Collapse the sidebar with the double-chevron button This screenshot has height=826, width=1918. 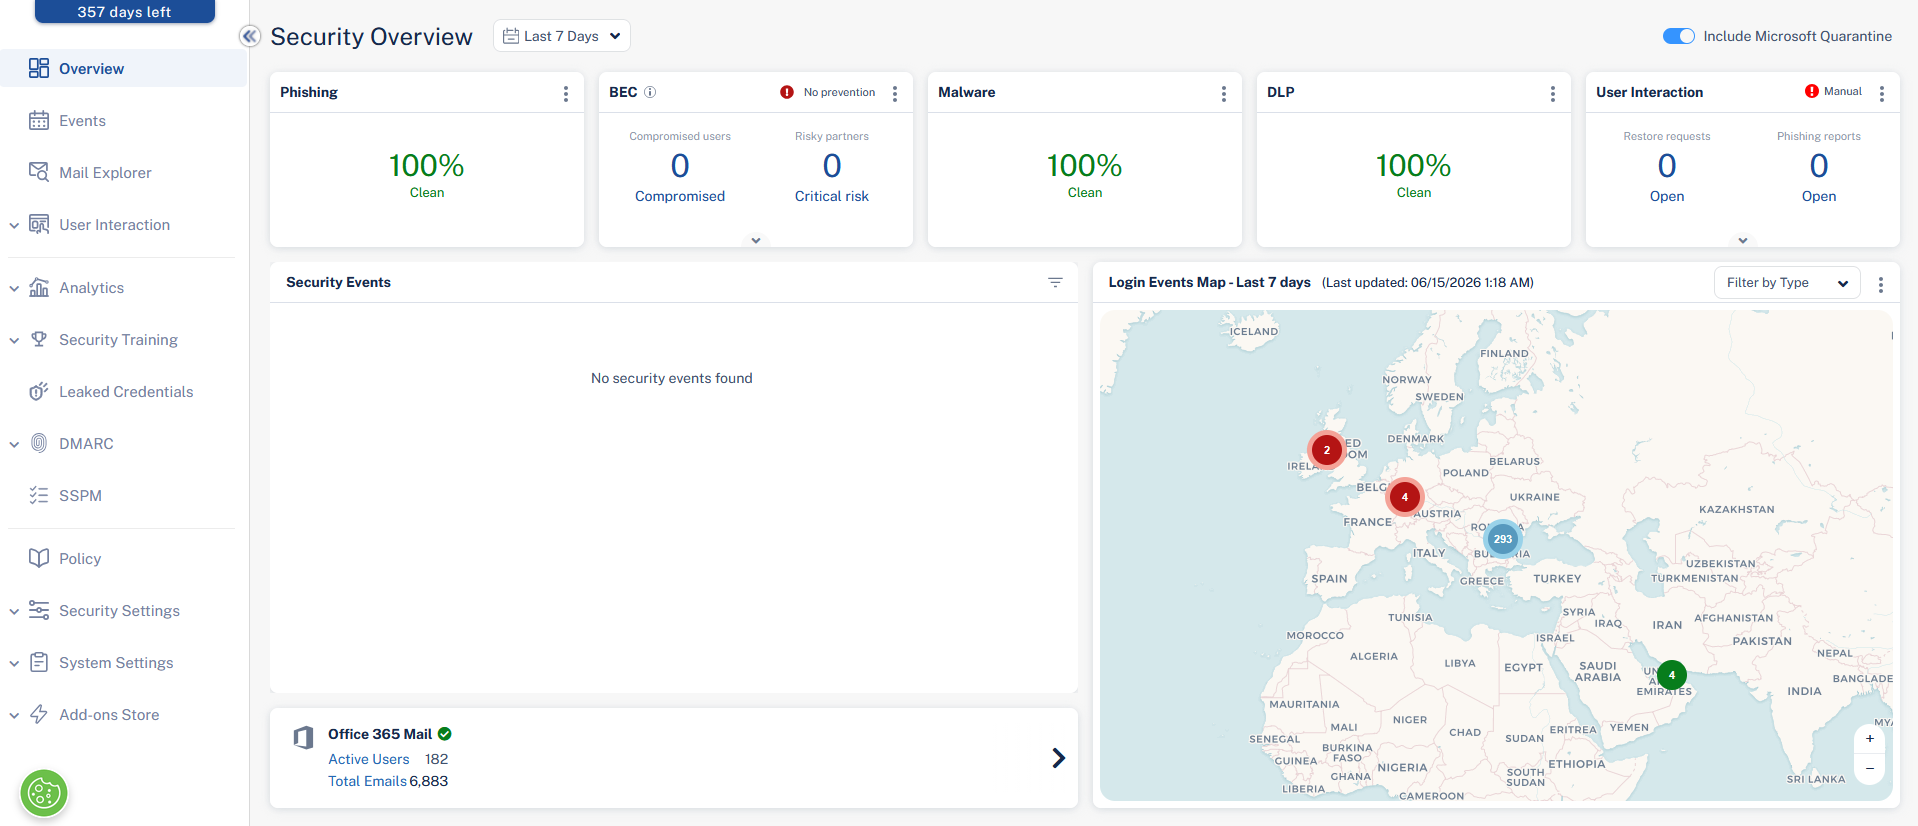point(250,36)
